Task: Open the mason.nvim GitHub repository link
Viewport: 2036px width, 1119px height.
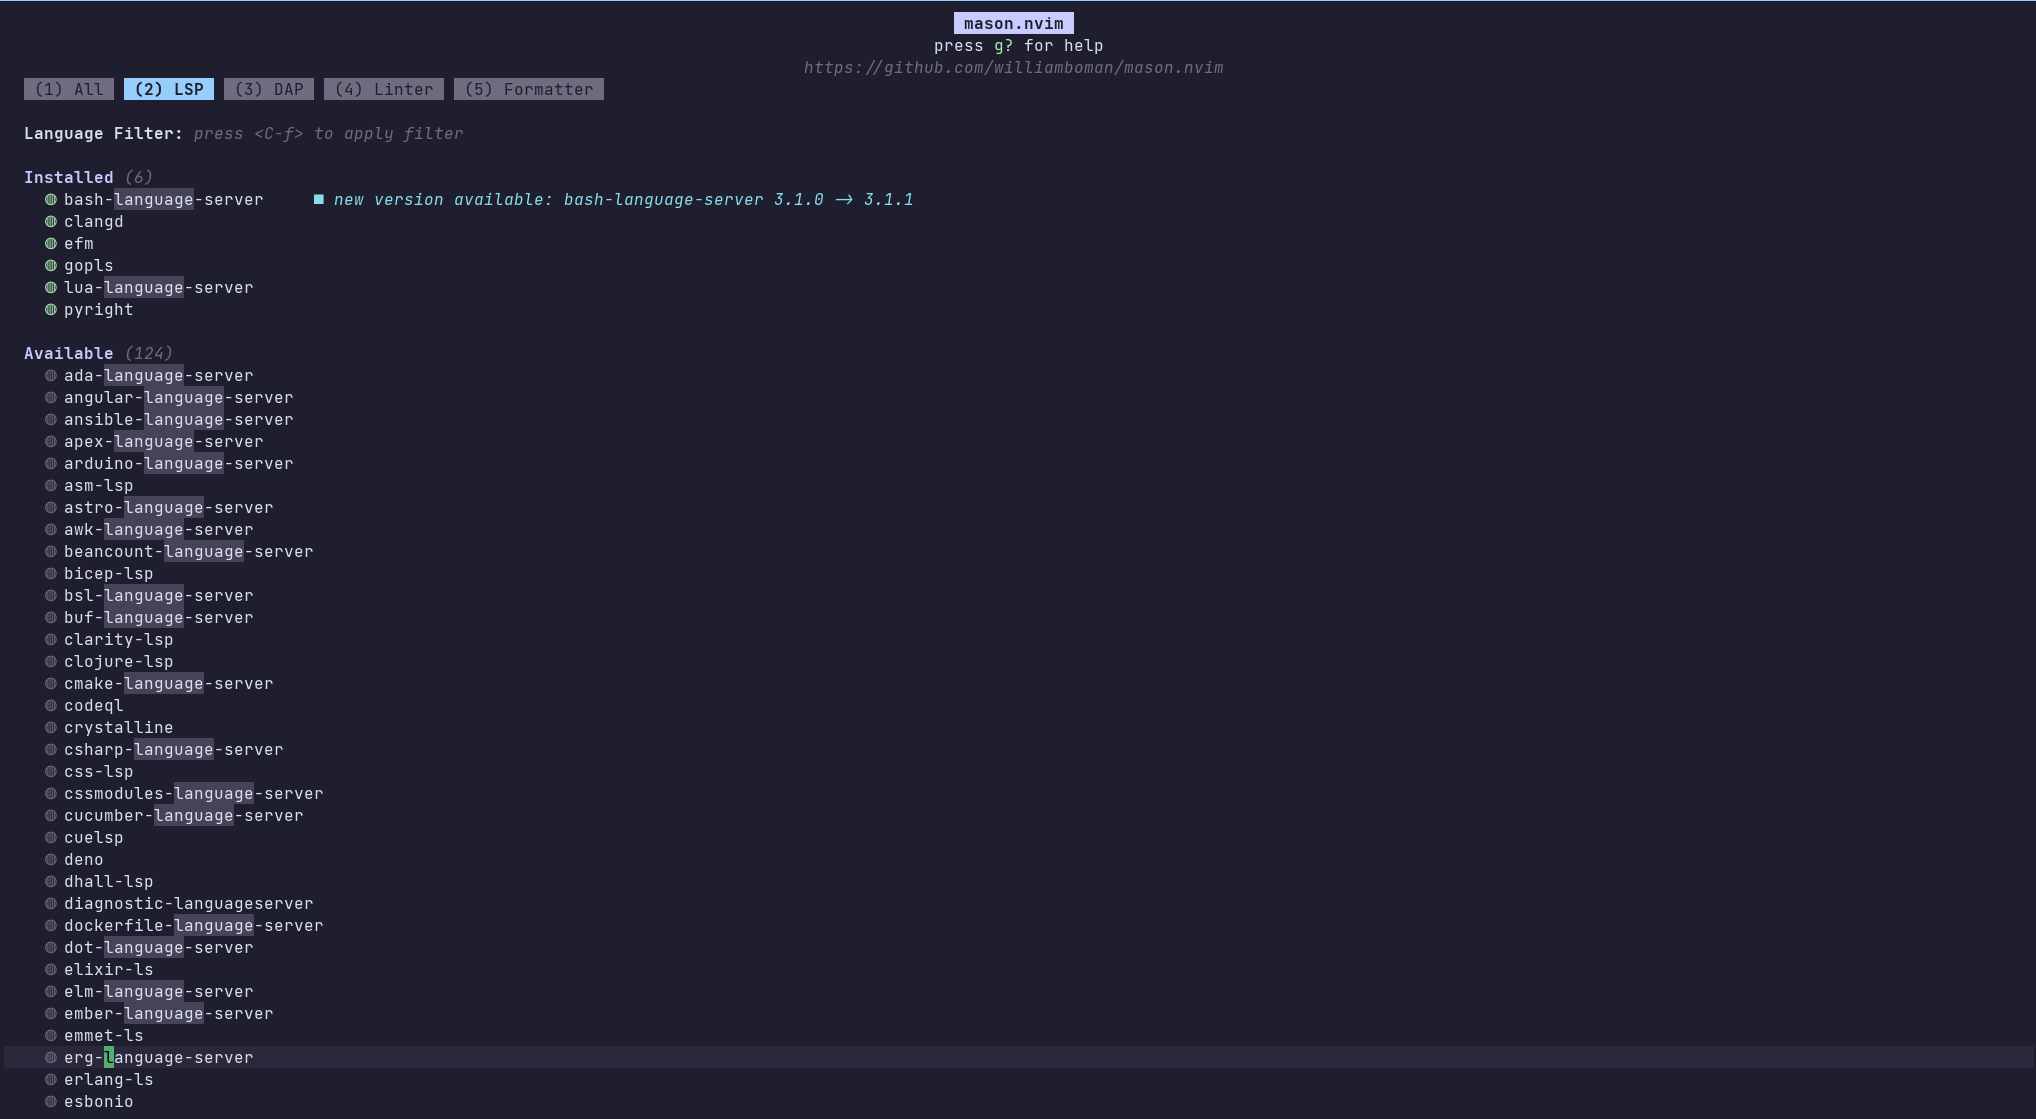Action: click(1013, 67)
